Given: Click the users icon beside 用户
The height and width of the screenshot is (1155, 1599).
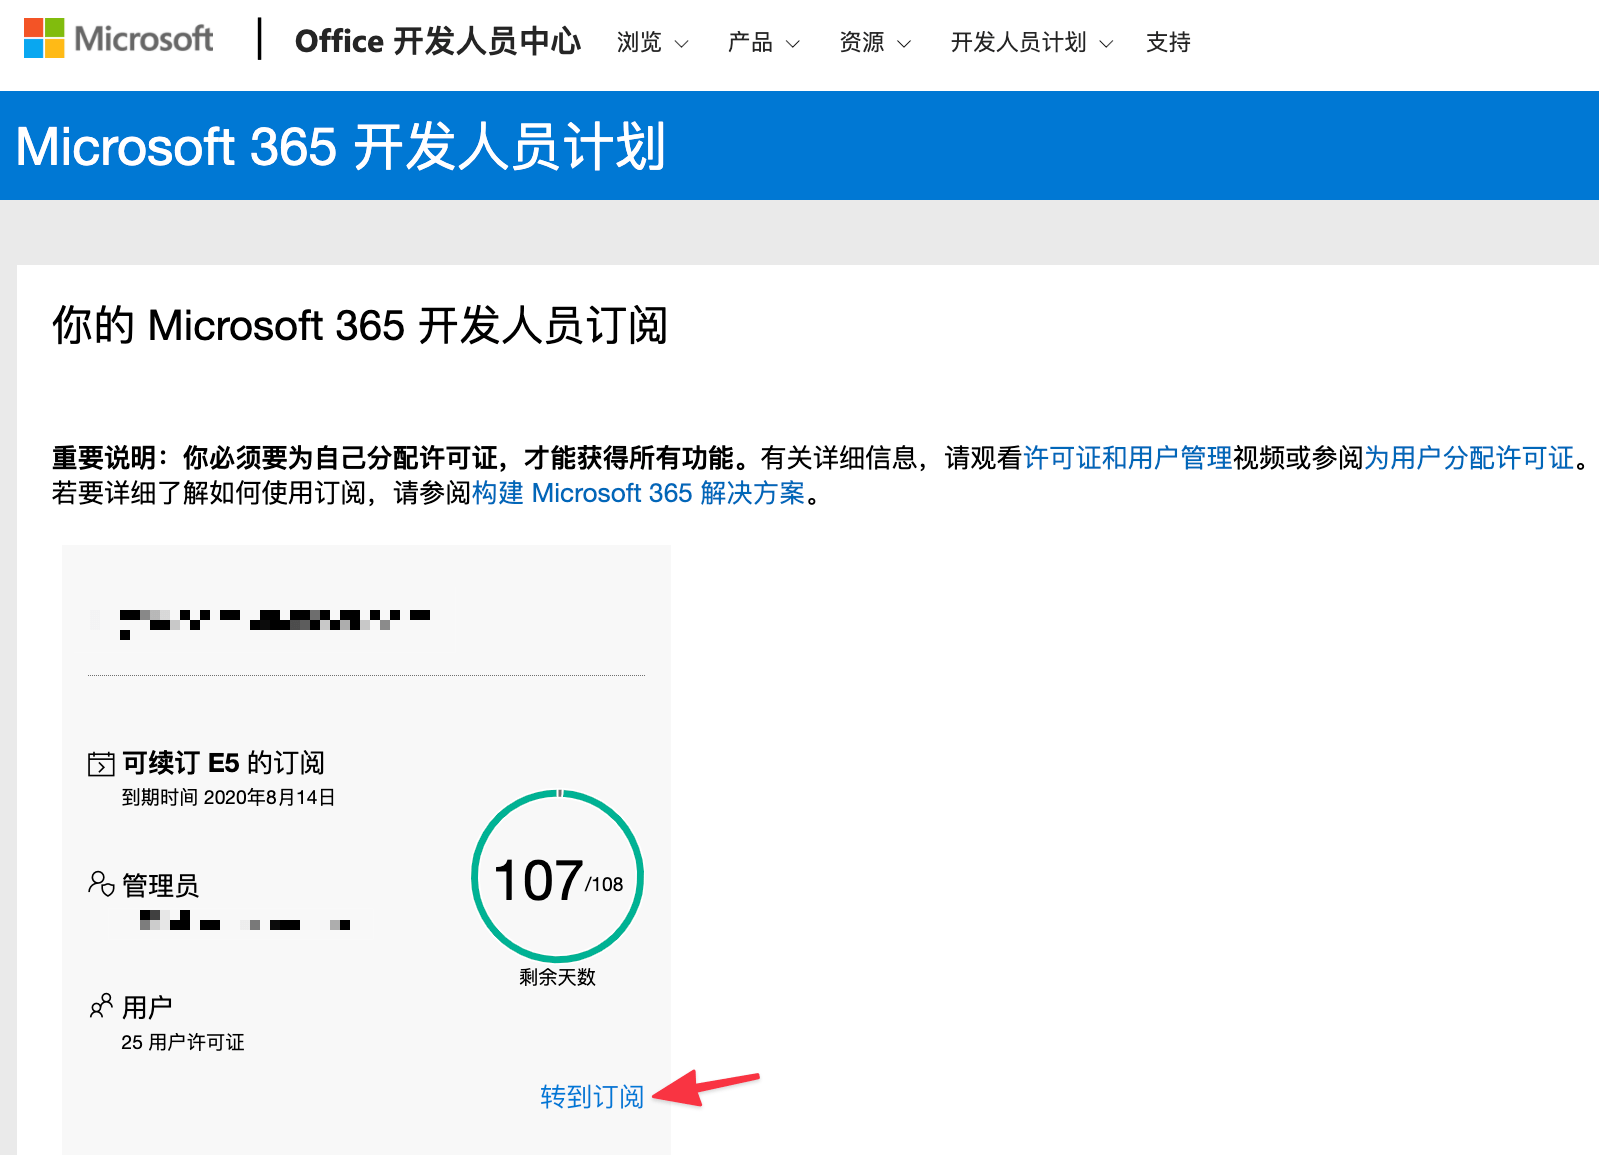Looking at the screenshot, I should pyautogui.click(x=101, y=1006).
